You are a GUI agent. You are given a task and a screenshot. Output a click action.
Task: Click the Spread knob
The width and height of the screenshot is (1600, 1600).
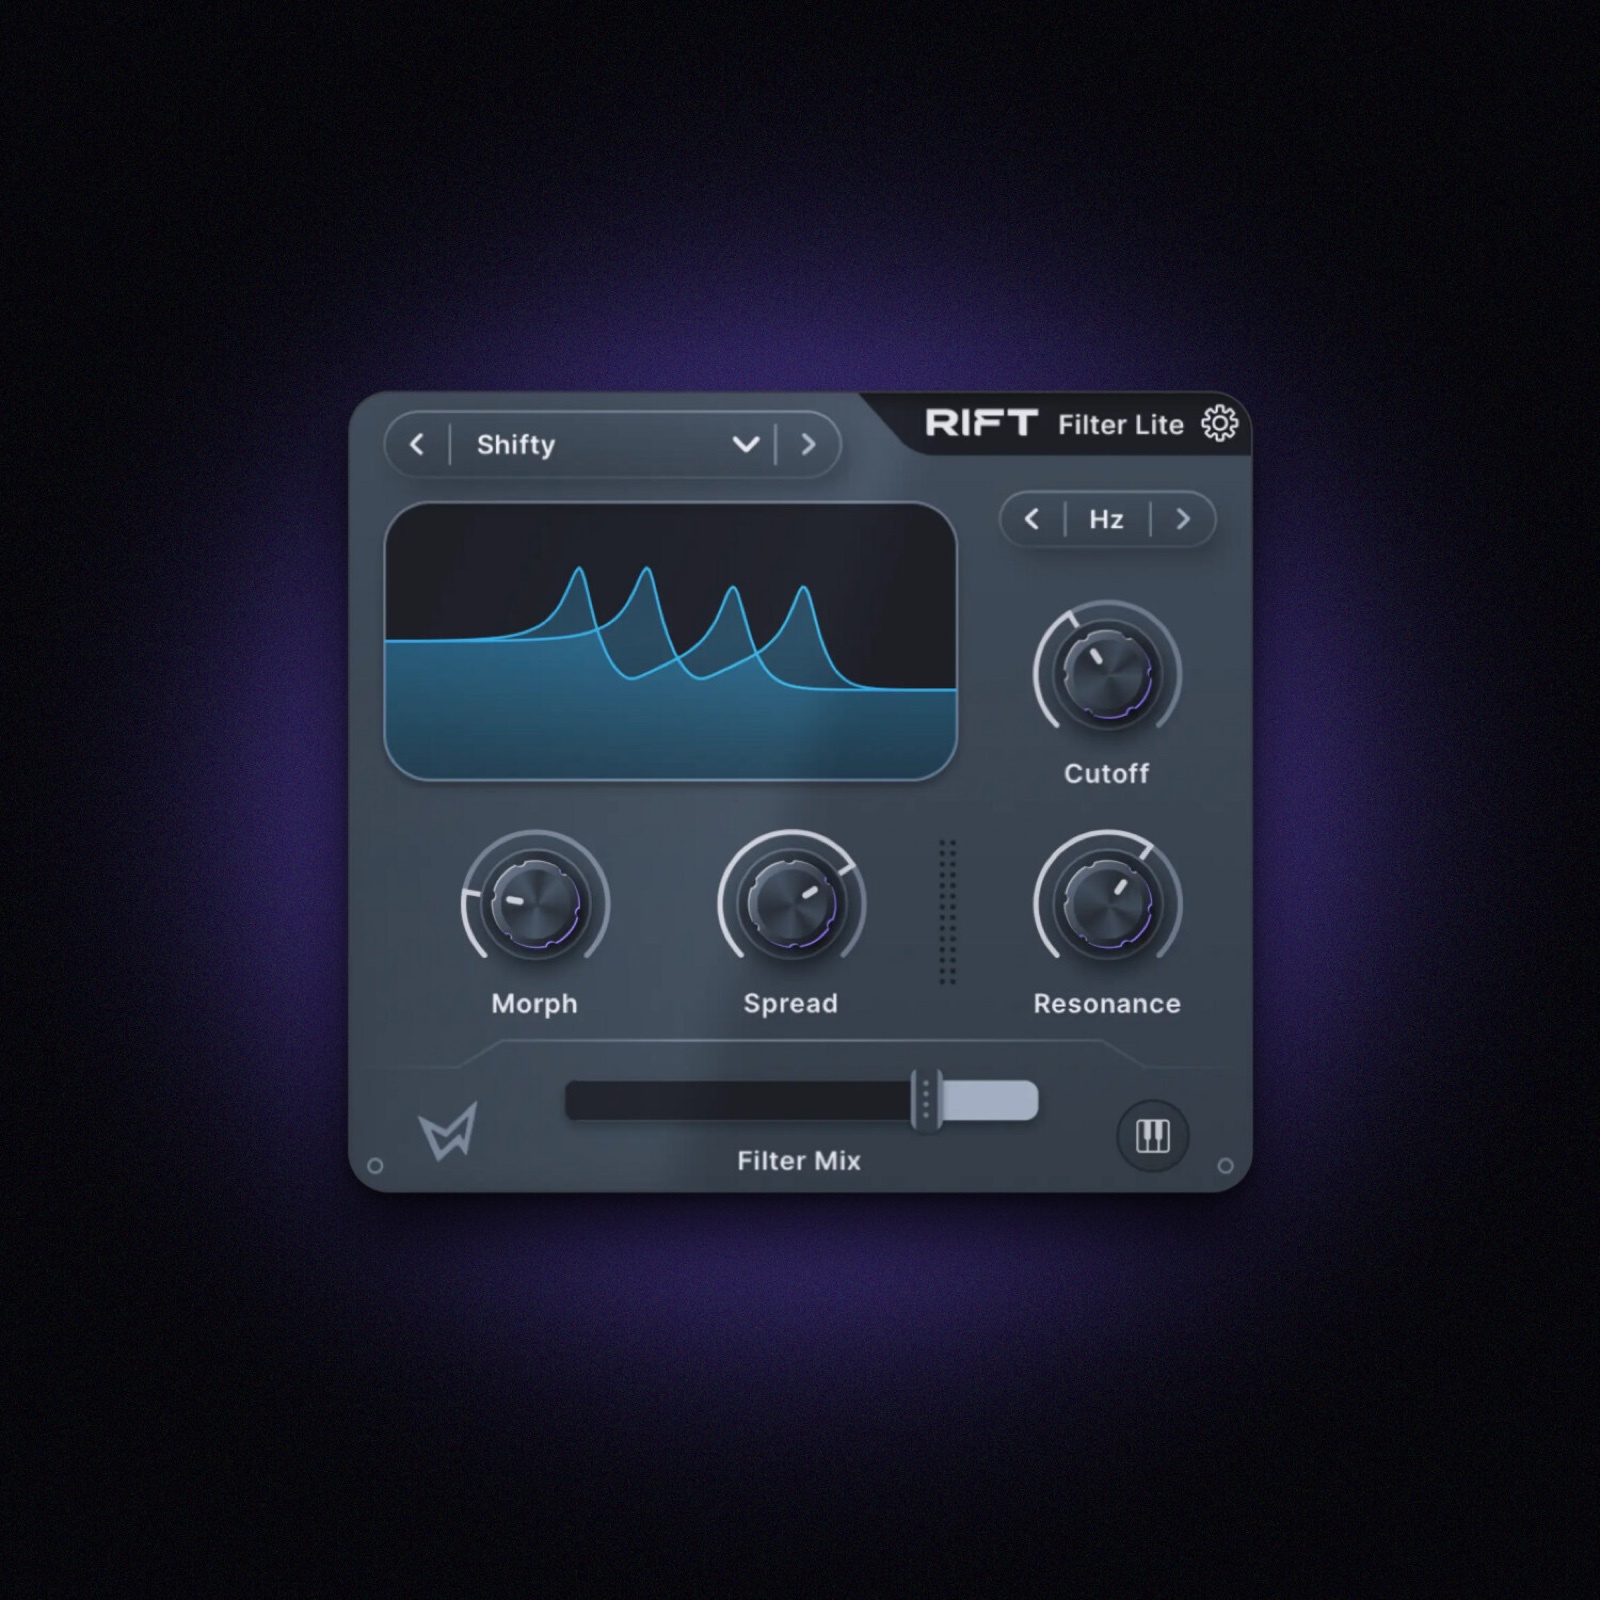(x=791, y=903)
